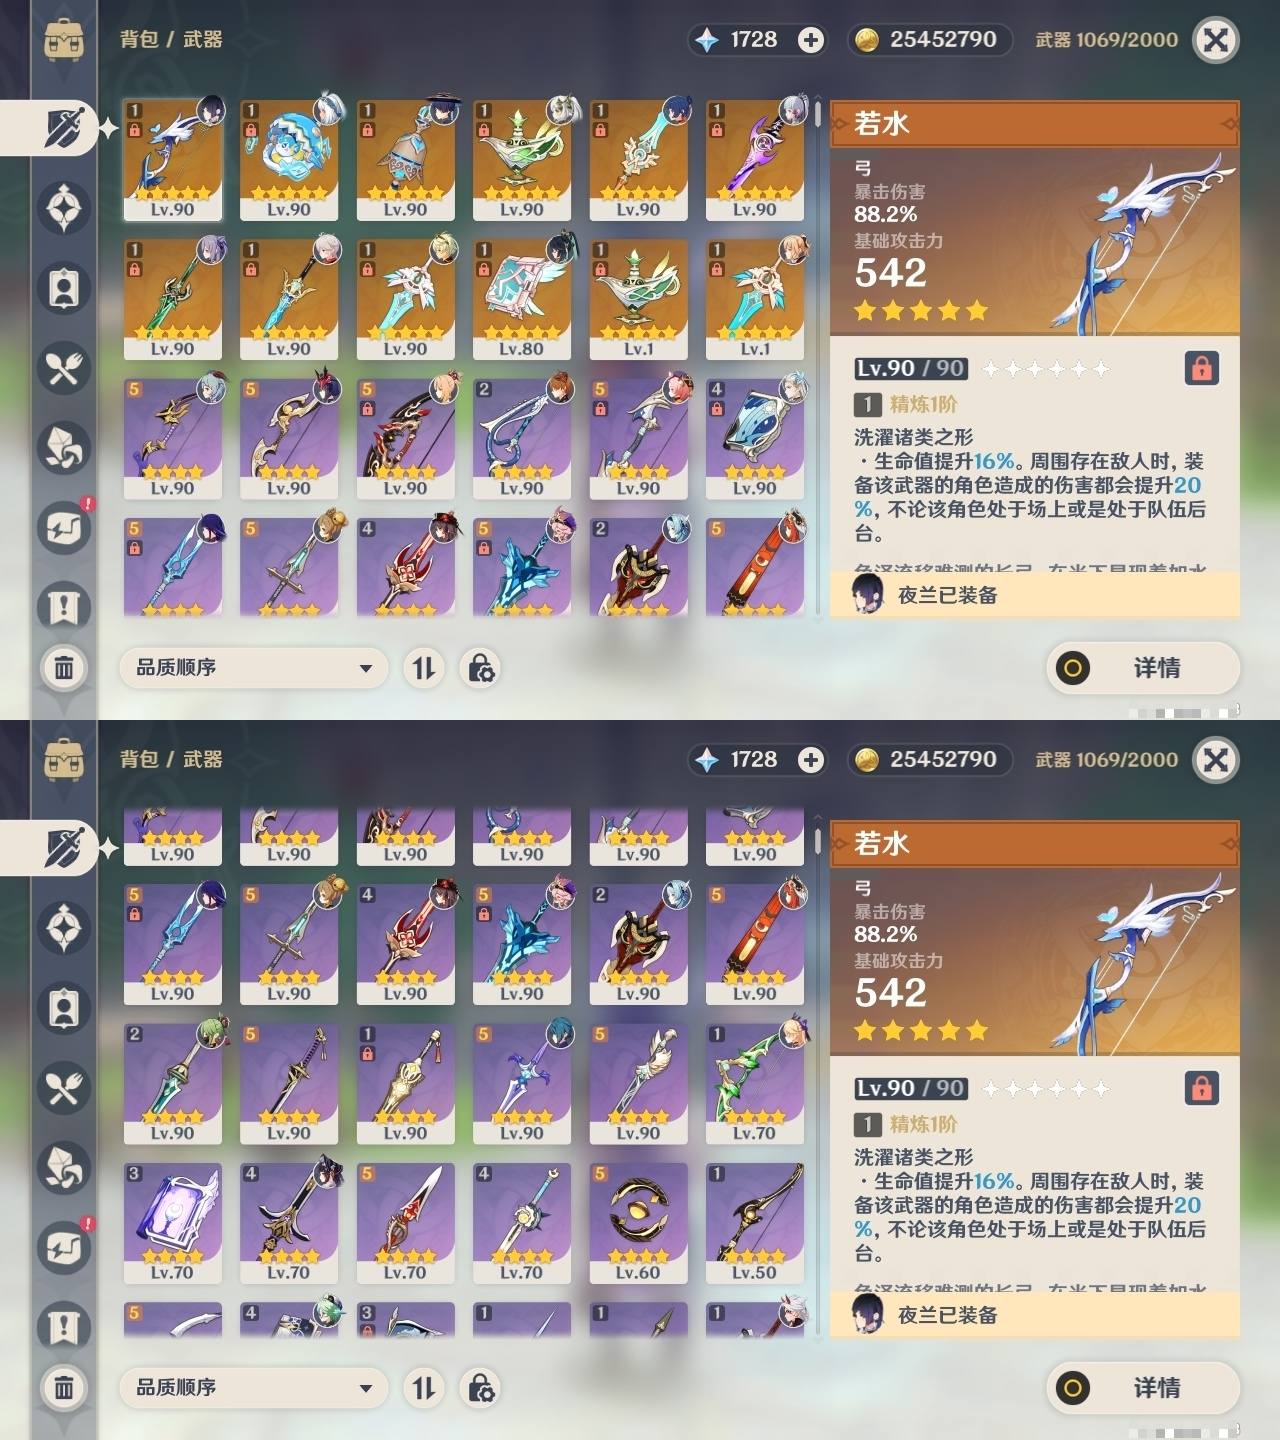
Task: Open the food tab with the crossed utensils in the lower sidebar
Action: pyautogui.click(x=64, y=1088)
